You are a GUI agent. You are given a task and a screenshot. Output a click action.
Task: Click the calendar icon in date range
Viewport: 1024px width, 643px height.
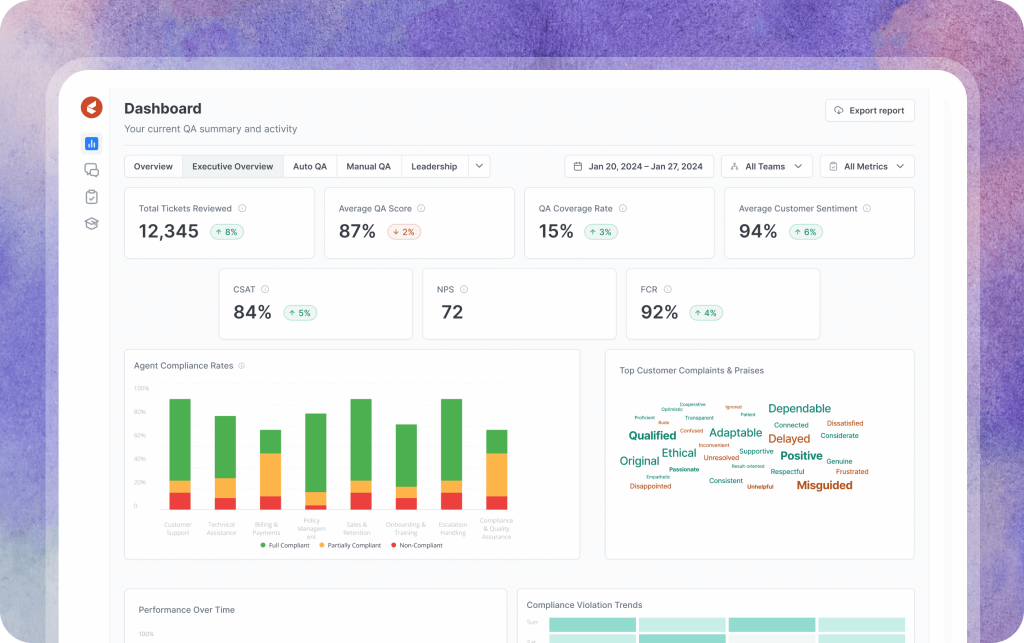[x=578, y=166]
